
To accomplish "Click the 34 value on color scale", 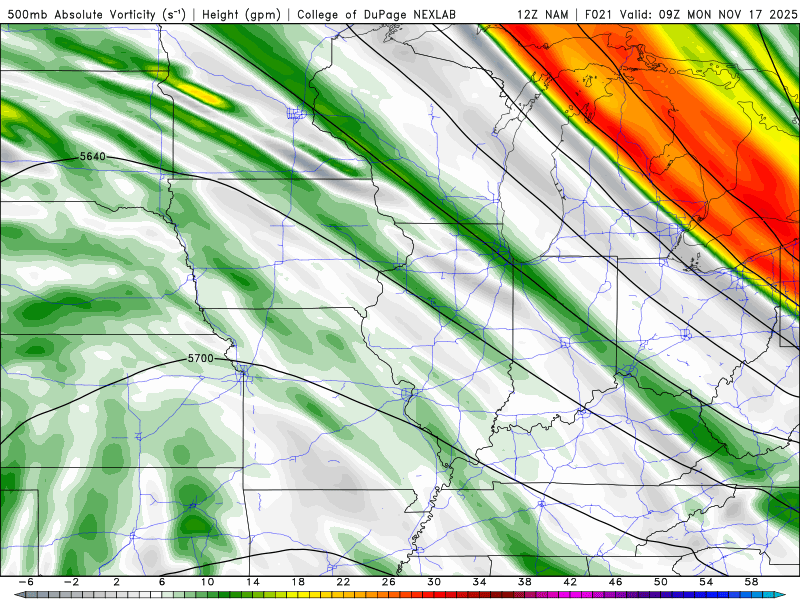I will 479,582.
